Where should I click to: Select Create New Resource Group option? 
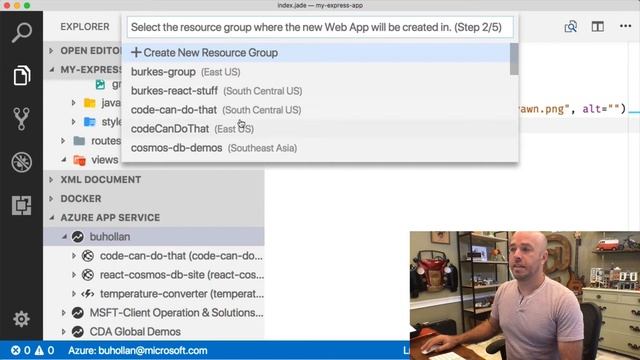point(317,53)
